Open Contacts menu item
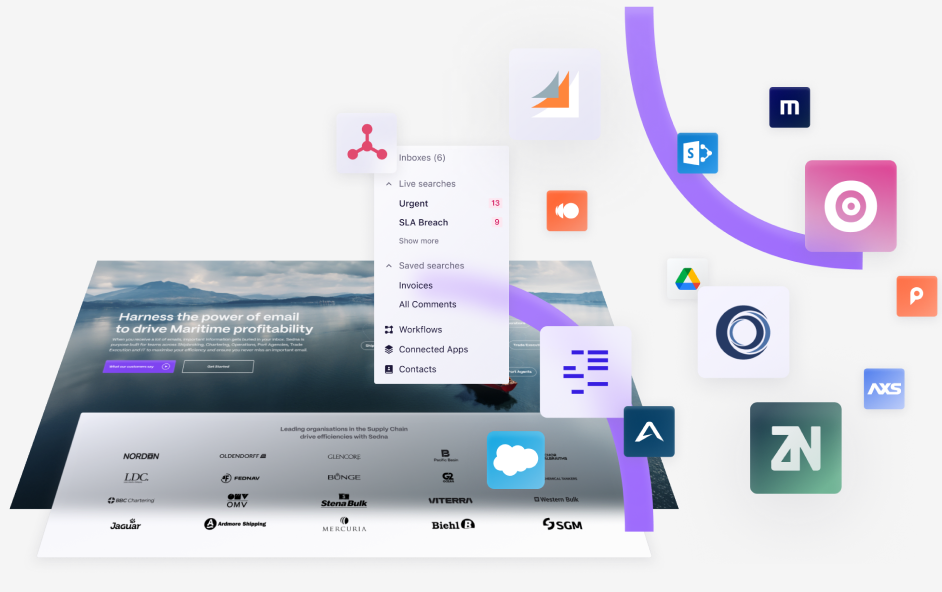 (418, 369)
